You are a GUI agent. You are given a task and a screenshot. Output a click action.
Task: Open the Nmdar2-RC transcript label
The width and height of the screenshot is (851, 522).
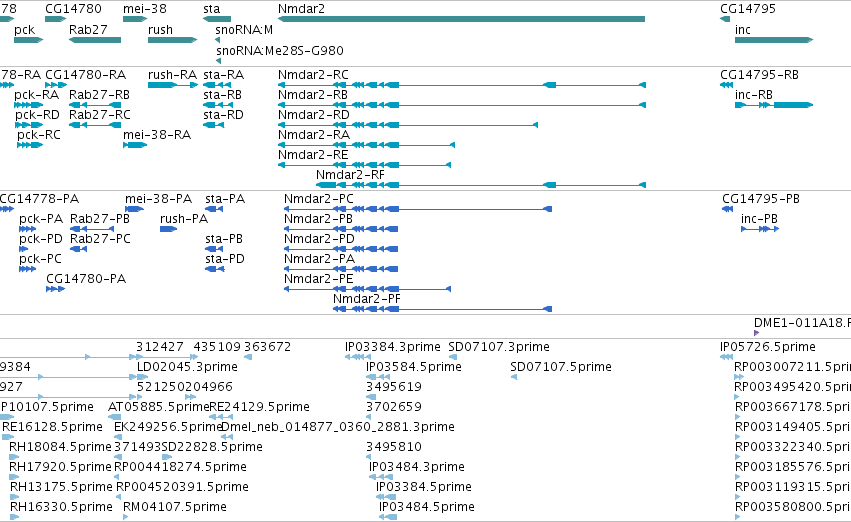coord(313,74)
